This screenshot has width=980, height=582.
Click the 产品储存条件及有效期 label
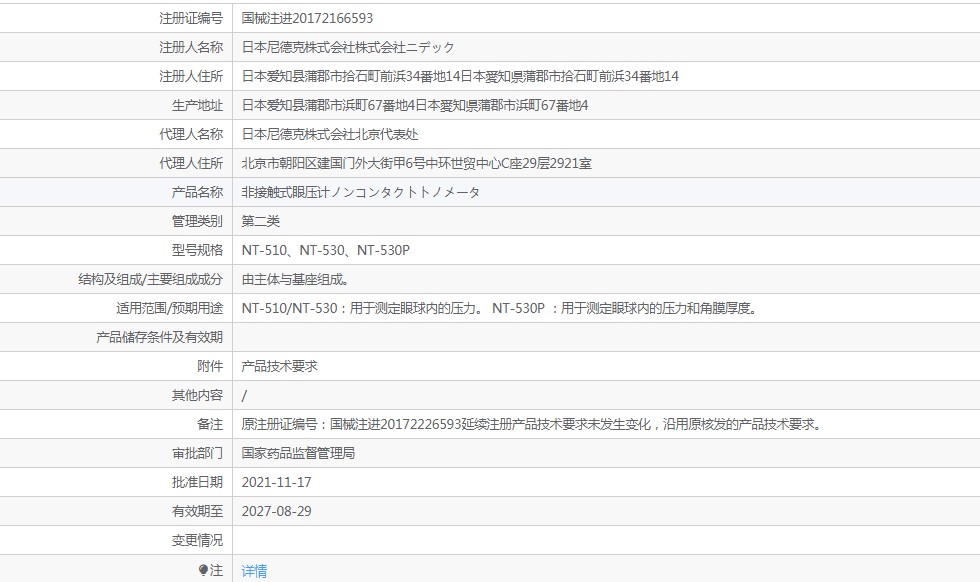pos(159,338)
